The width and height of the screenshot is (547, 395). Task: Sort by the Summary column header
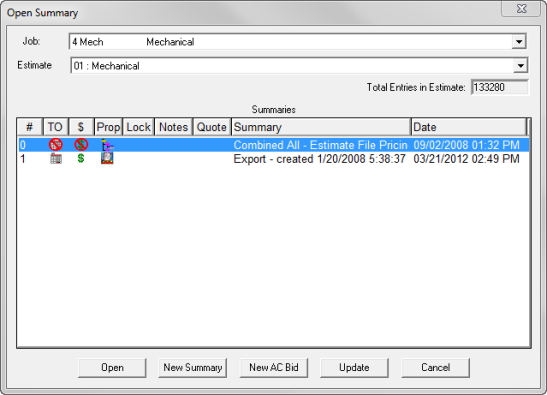(x=321, y=127)
